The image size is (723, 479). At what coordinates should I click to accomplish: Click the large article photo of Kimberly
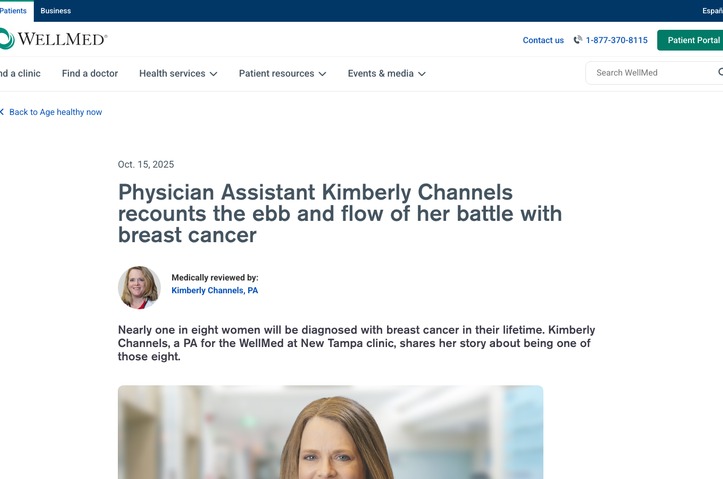click(x=331, y=432)
